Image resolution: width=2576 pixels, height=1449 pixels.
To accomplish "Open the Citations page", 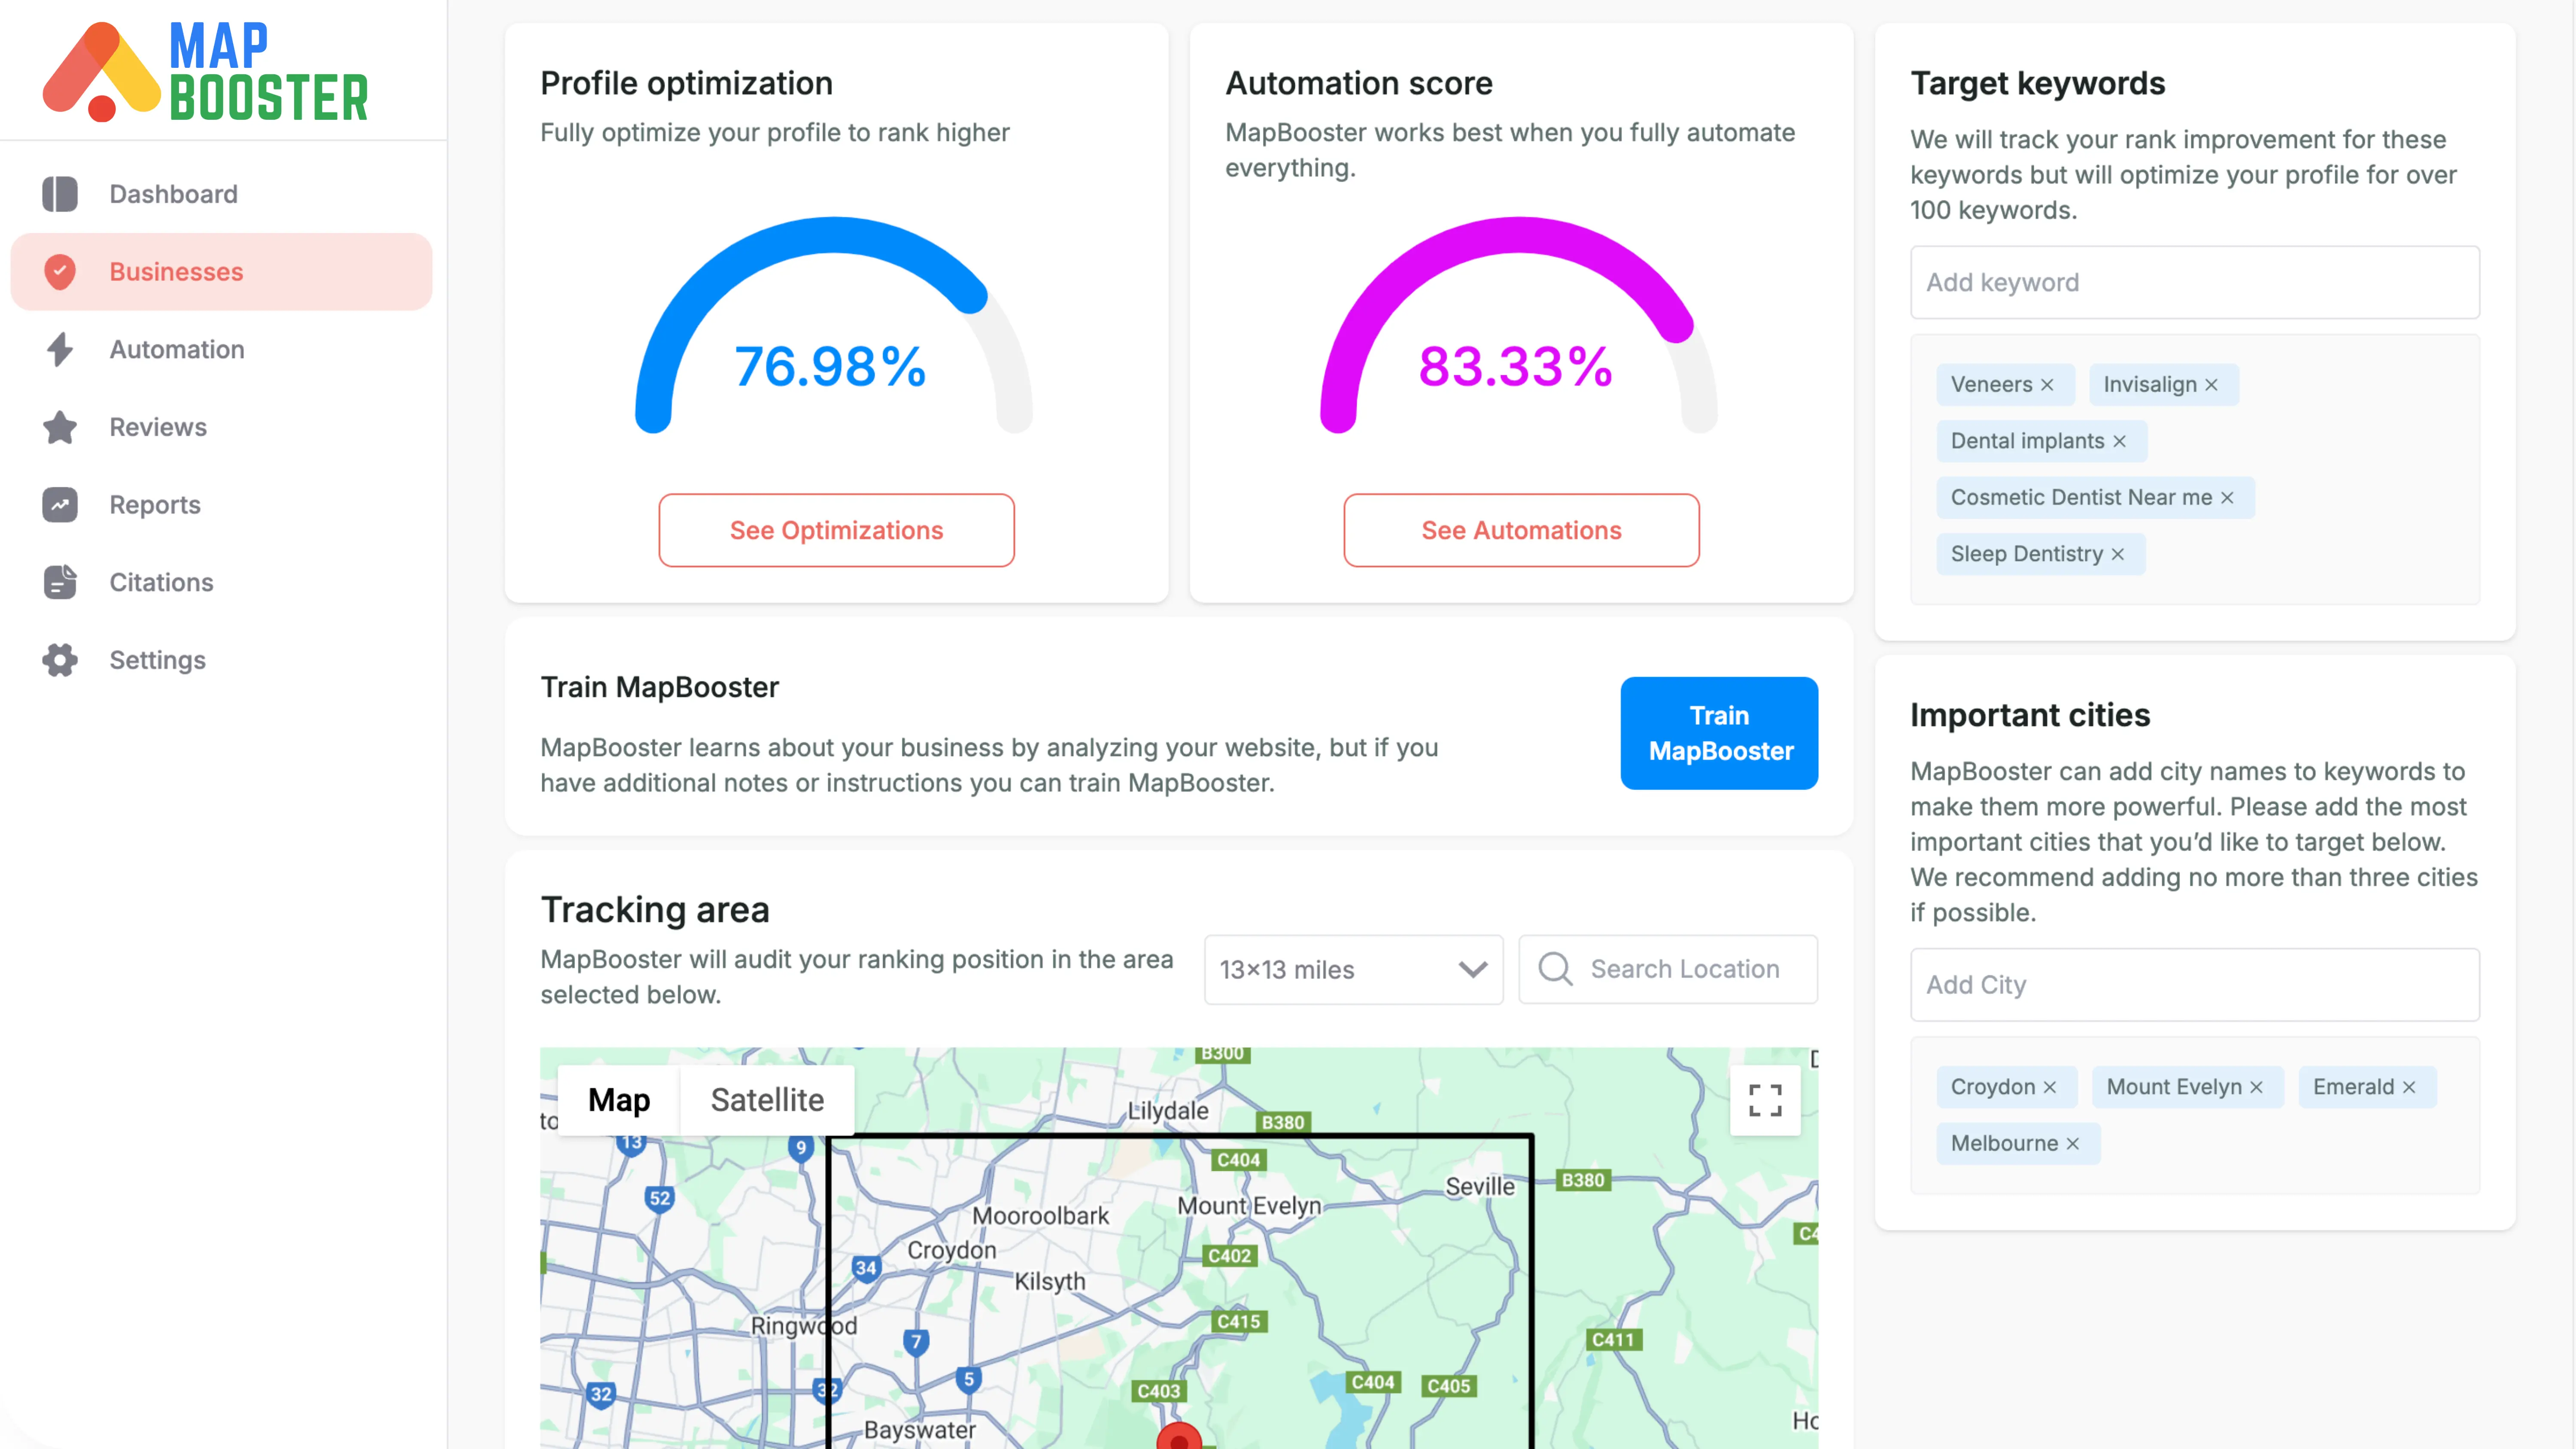I will 221,582.
